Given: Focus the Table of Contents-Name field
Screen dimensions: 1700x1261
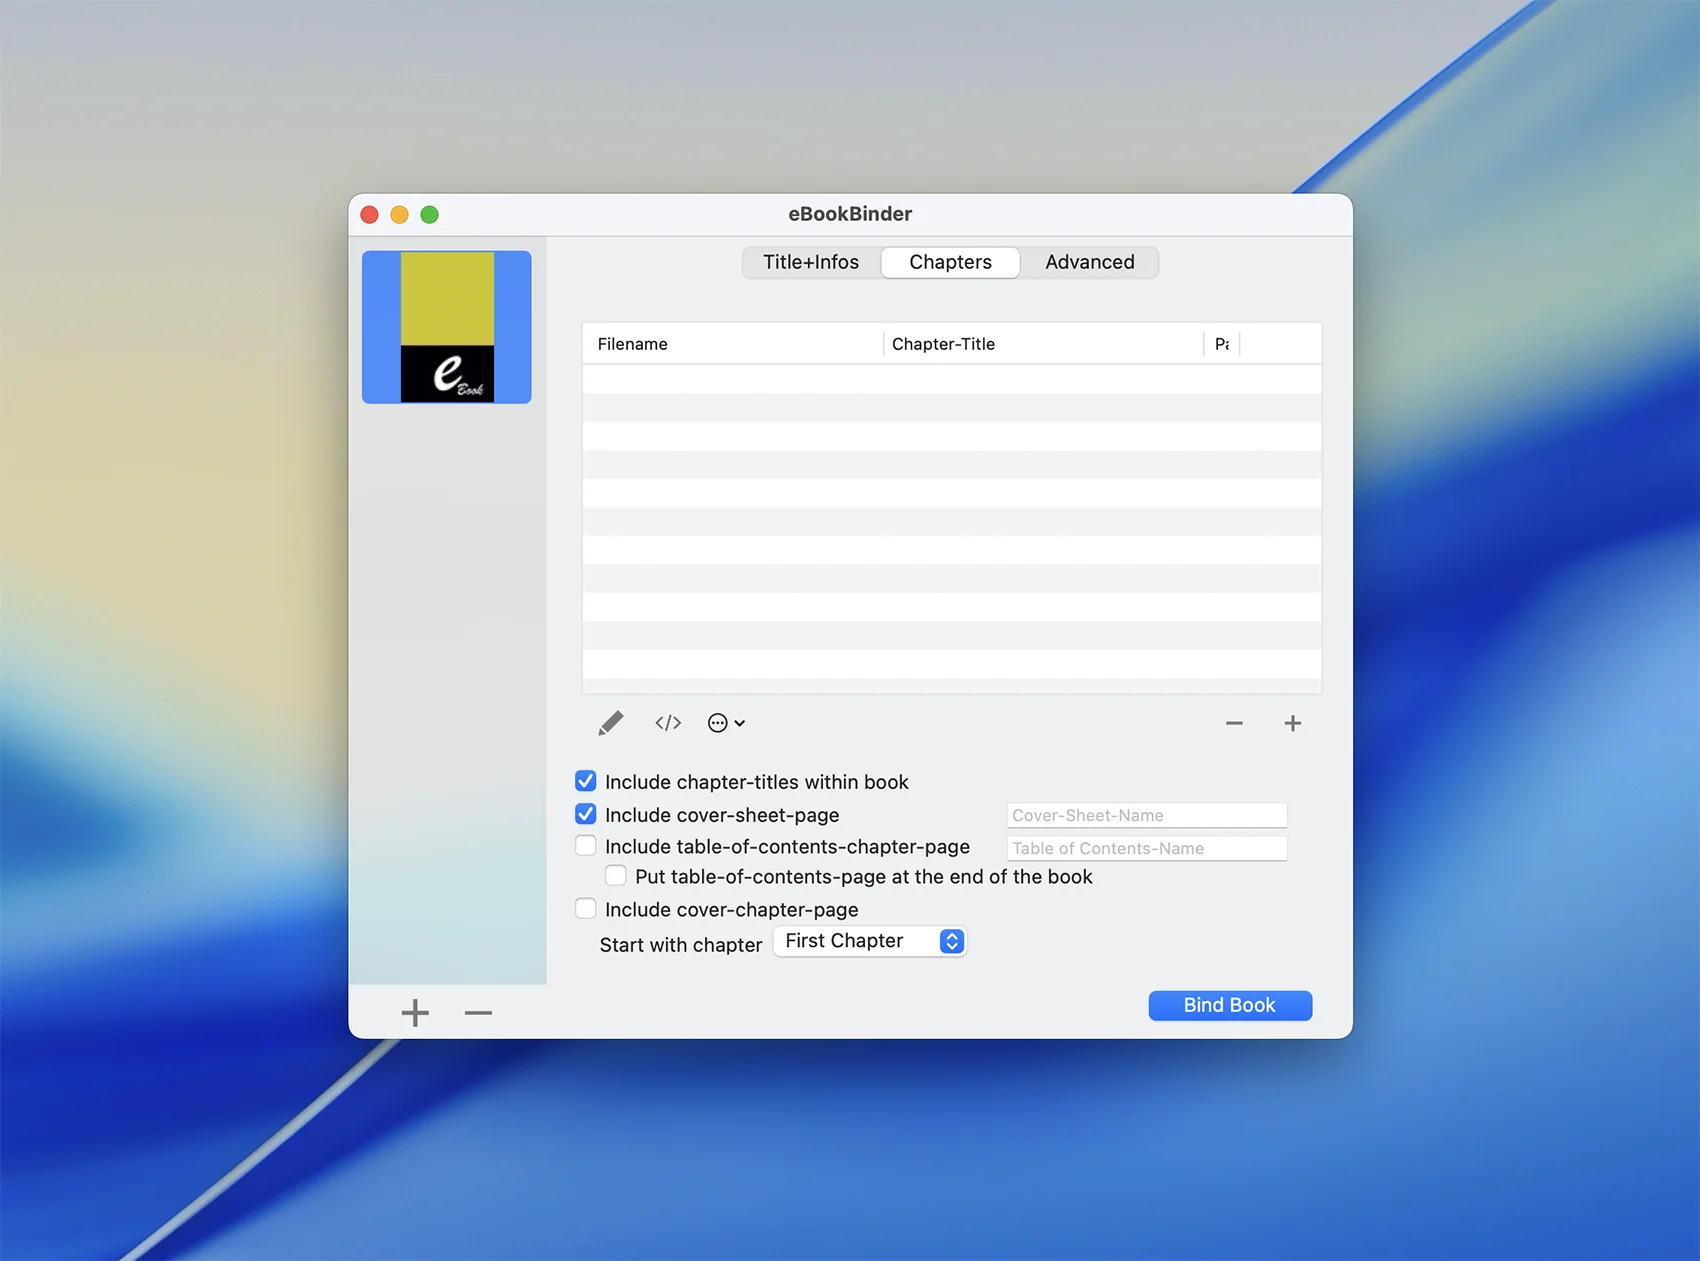Looking at the screenshot, I should 1146,848.
